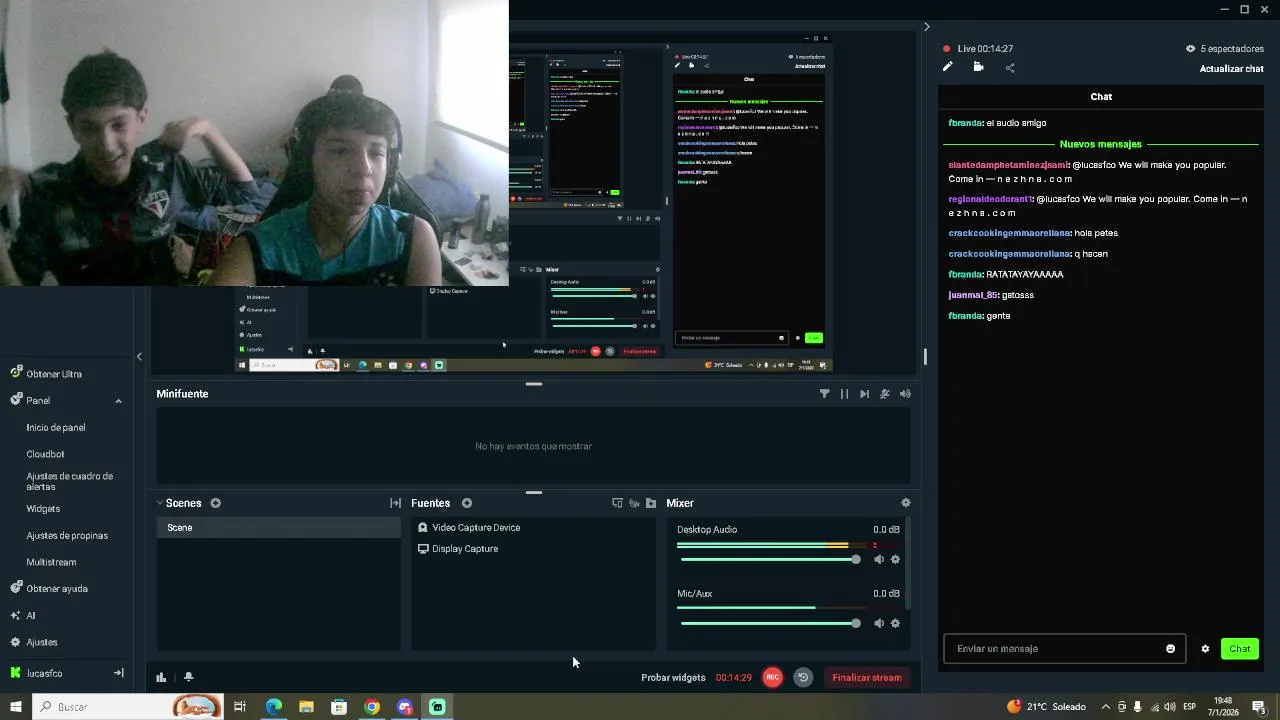Image resolution: width=1280 pixels, height=720 pixels.
Task: Open Cloudbot in the sidebar
Action: (x=45, y=454)
